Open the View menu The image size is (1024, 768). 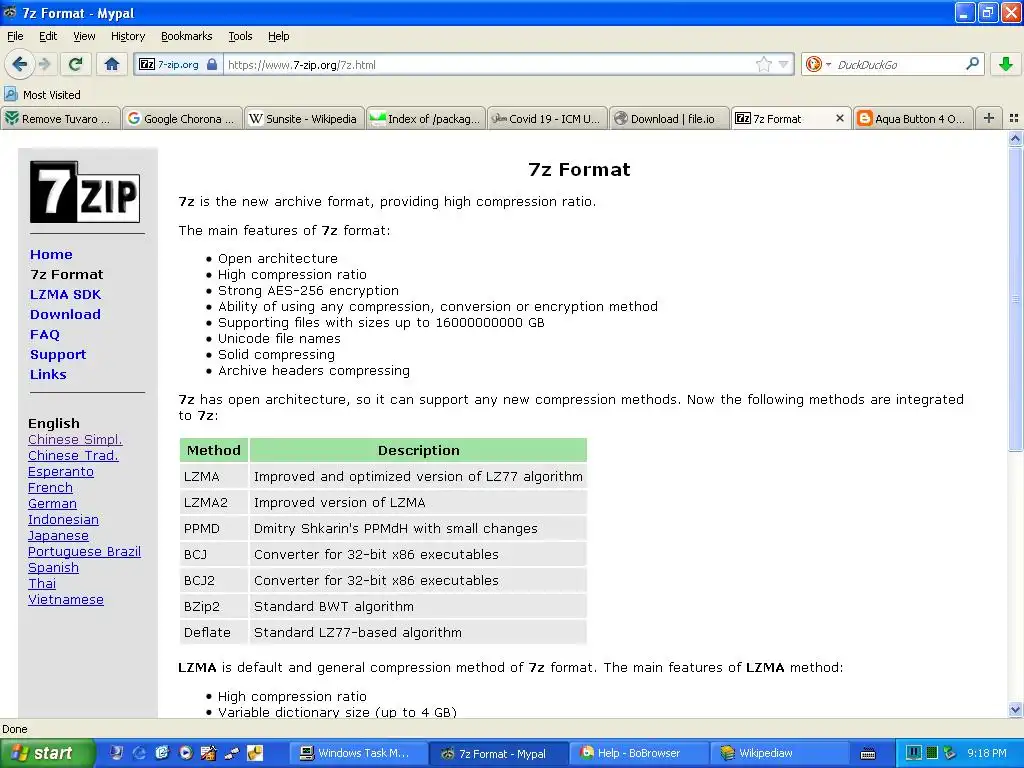click(84, 36)
